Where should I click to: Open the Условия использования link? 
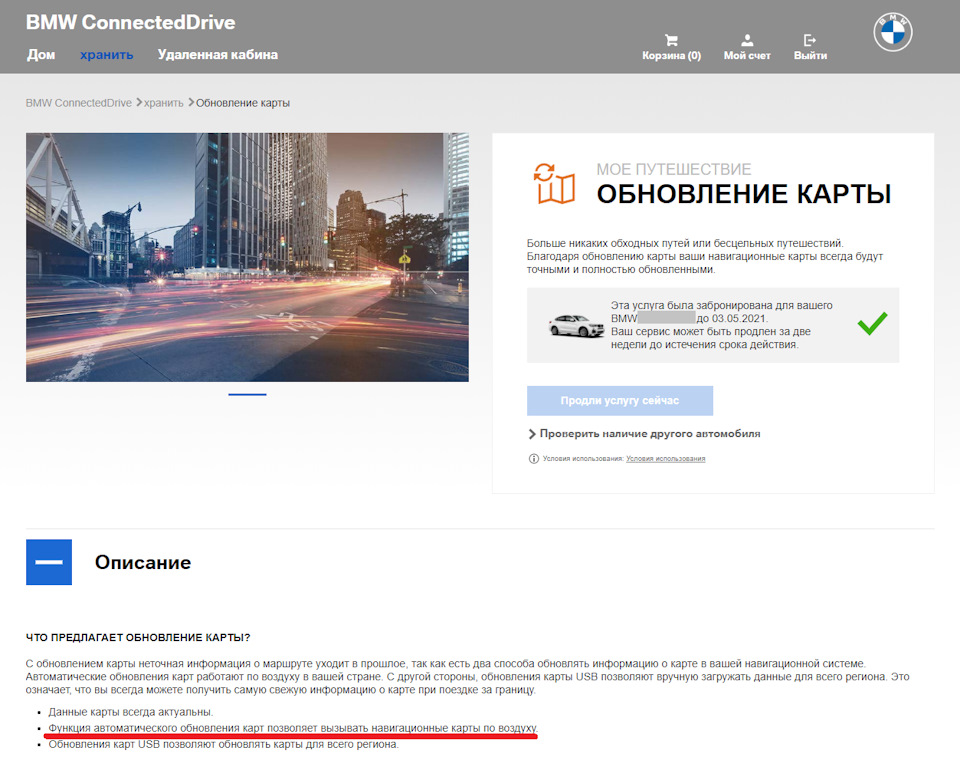(666, 459)
